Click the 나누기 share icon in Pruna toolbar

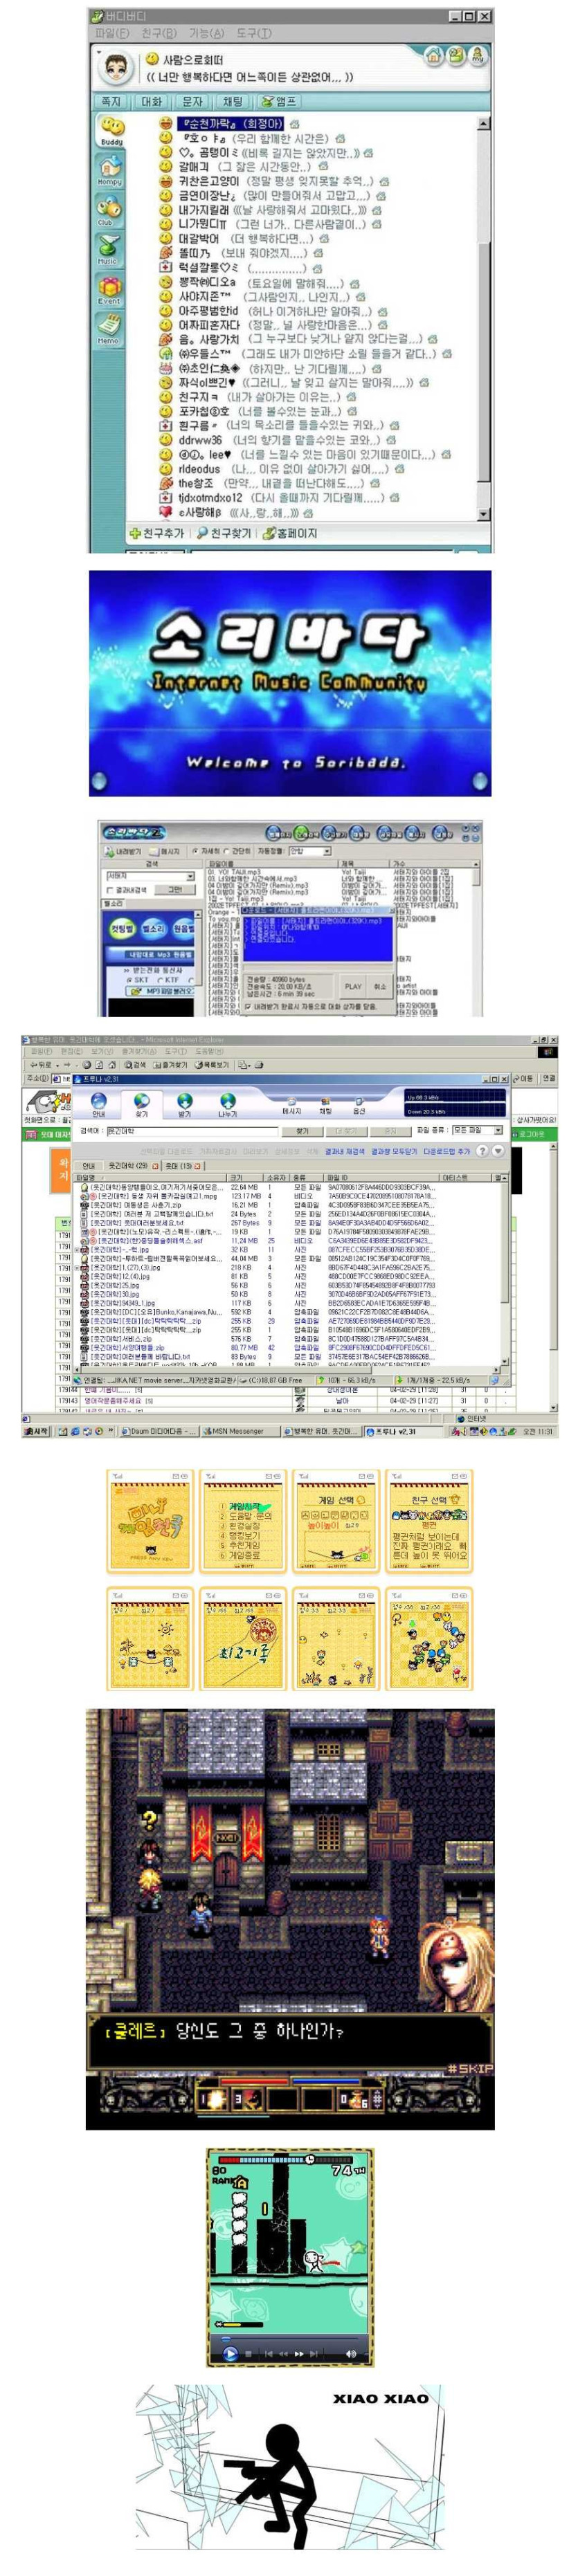pyautogui.click(x=228, y=1104)
